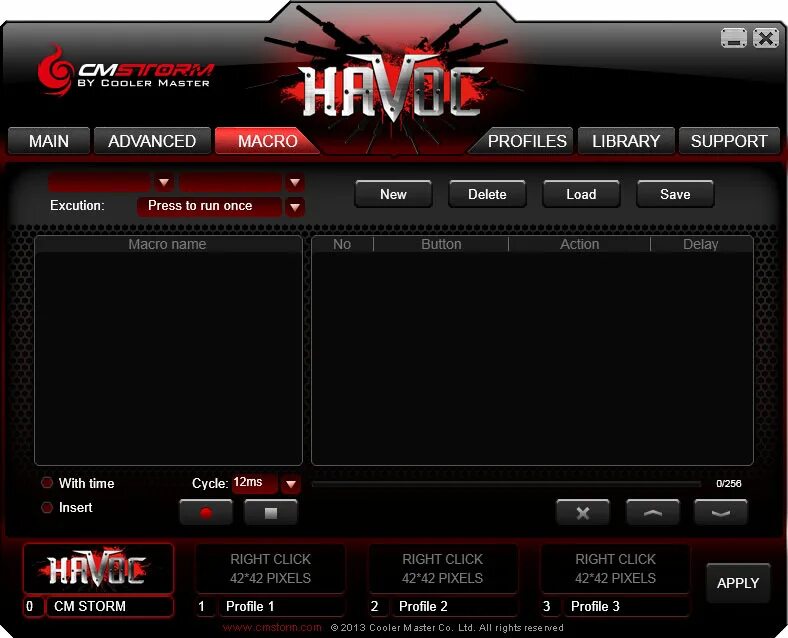Viewport: 788px width, 638px height.
Task: Expand the Excution mode dropdown arrow
Action: (295, 206)
